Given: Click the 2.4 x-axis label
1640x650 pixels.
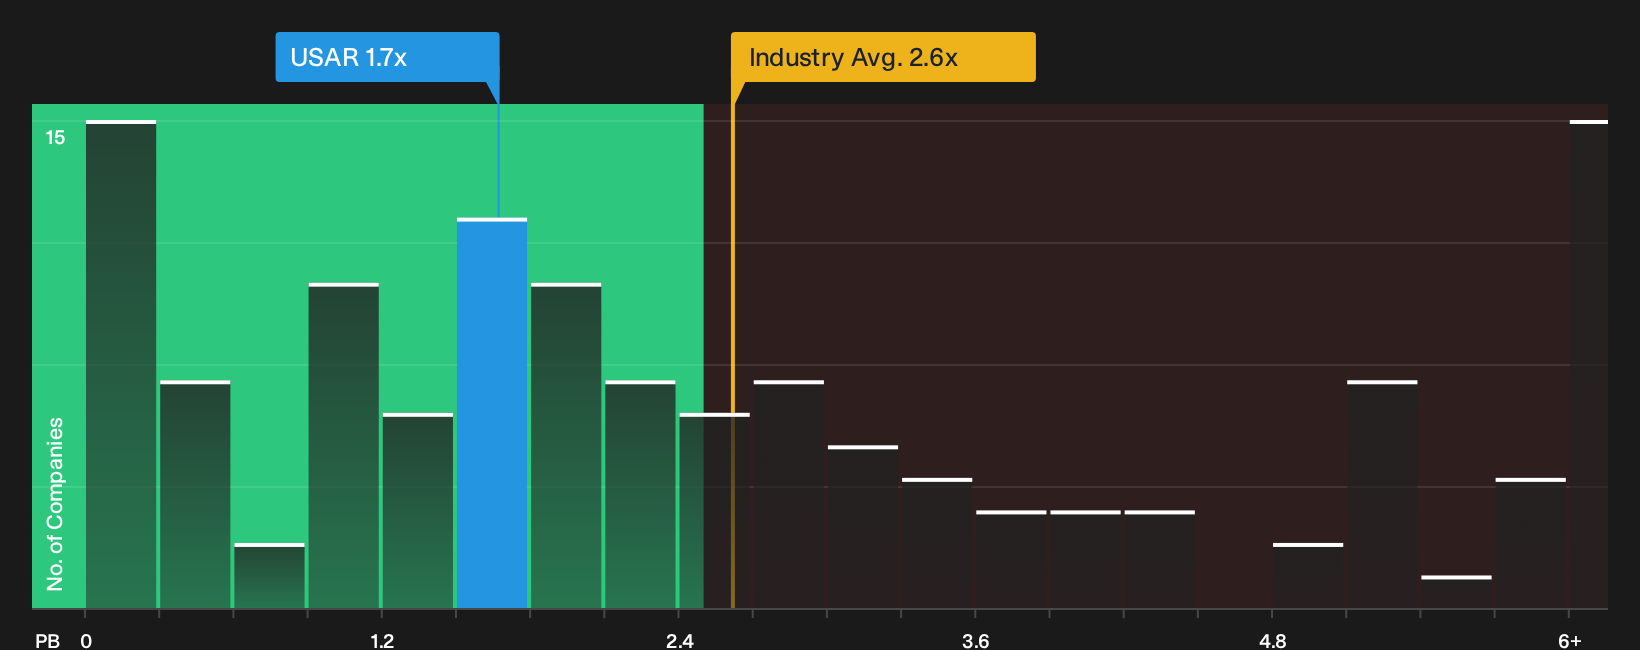Looking at the screenshot, I should (679, 640).
